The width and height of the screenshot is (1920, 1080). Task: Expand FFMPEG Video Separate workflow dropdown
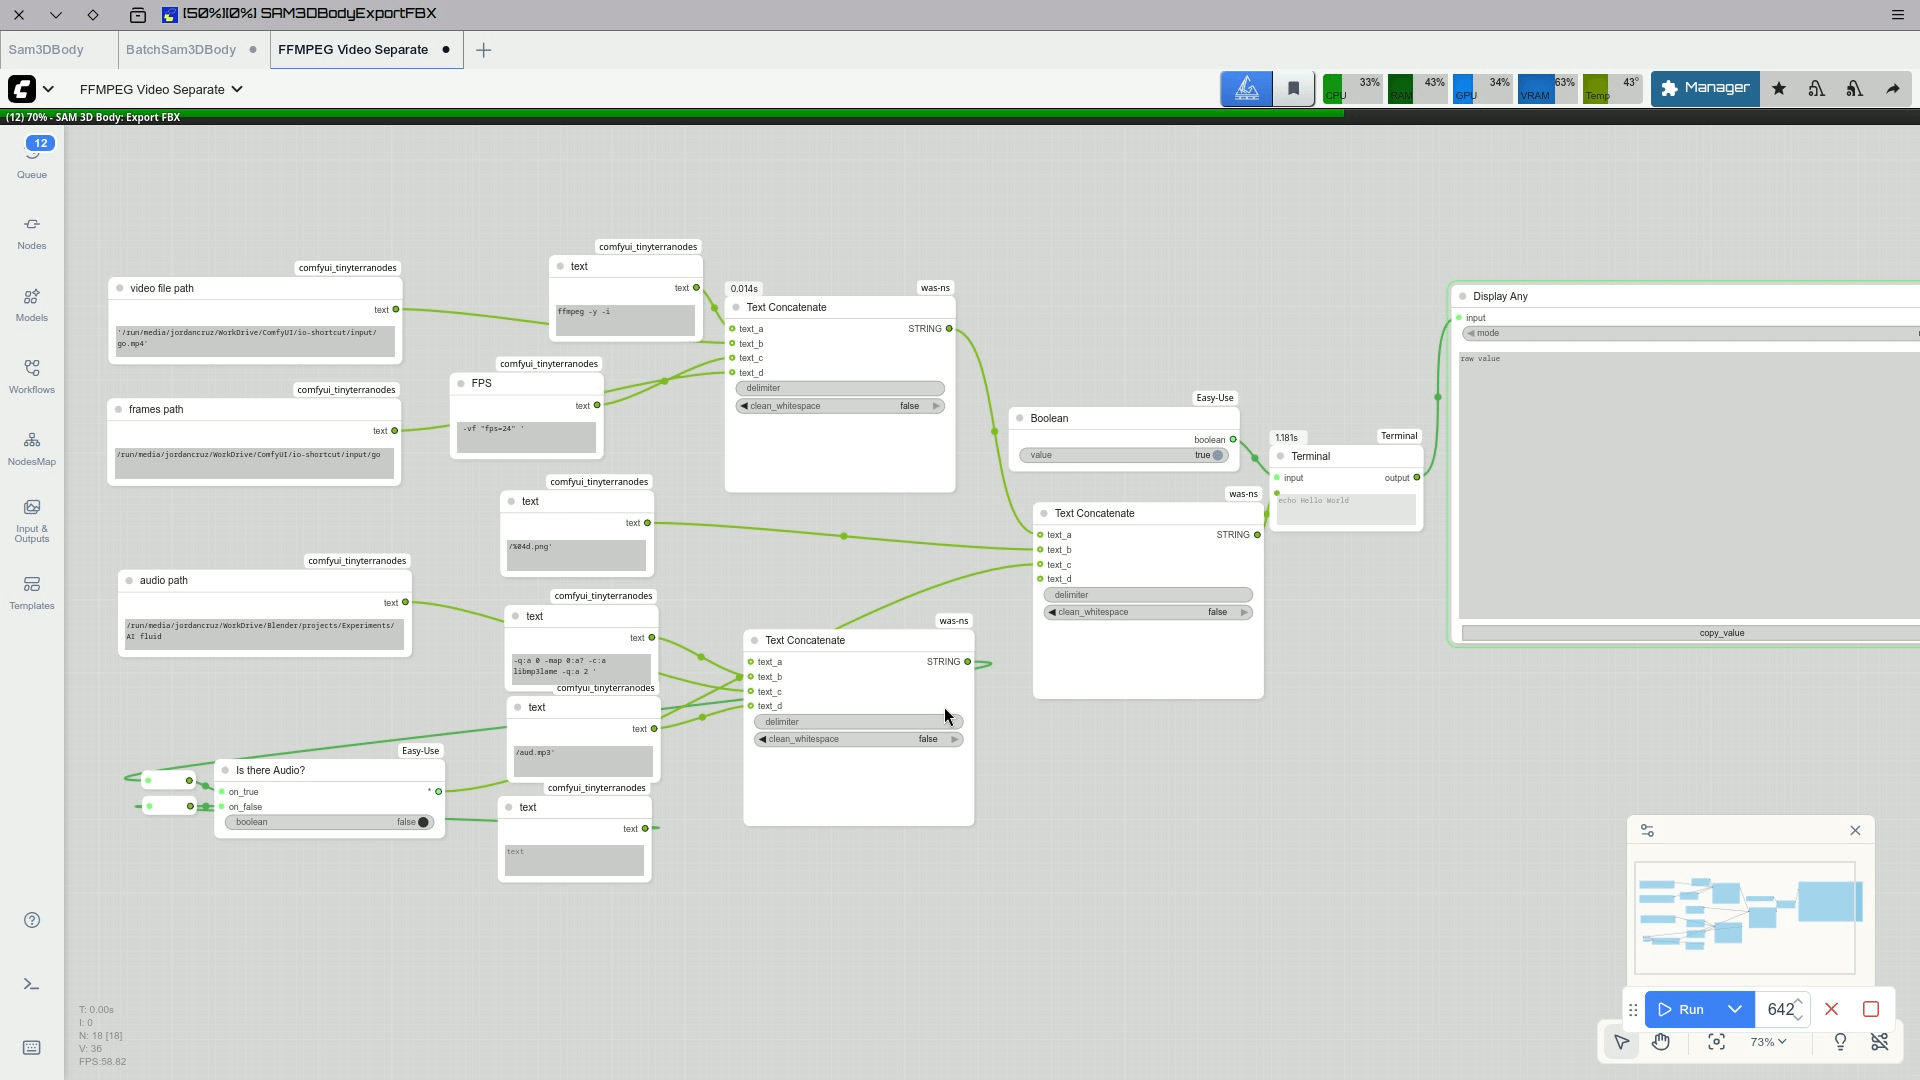coord(237,89)
